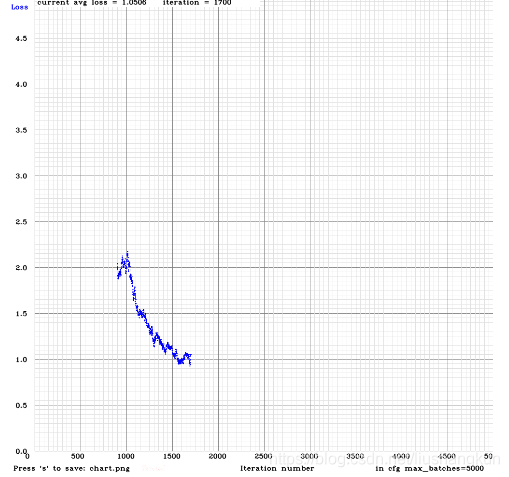Click the current avg loss readout
This screenshot has height=477, width=509.
[92, 3]
